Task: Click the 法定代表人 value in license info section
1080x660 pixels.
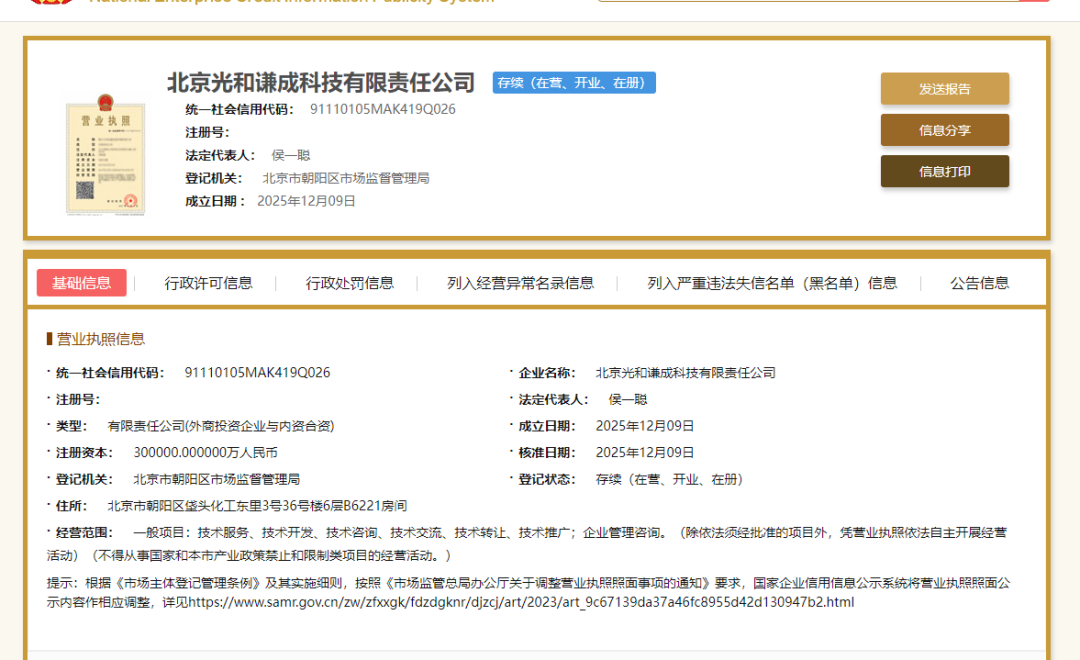Action: tap(628, 400)
